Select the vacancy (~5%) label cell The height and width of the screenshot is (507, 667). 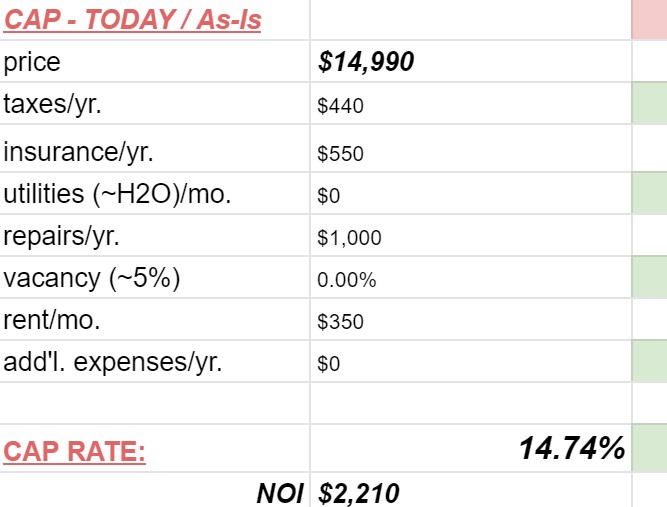pyautogui.click(x=154, y=277)
